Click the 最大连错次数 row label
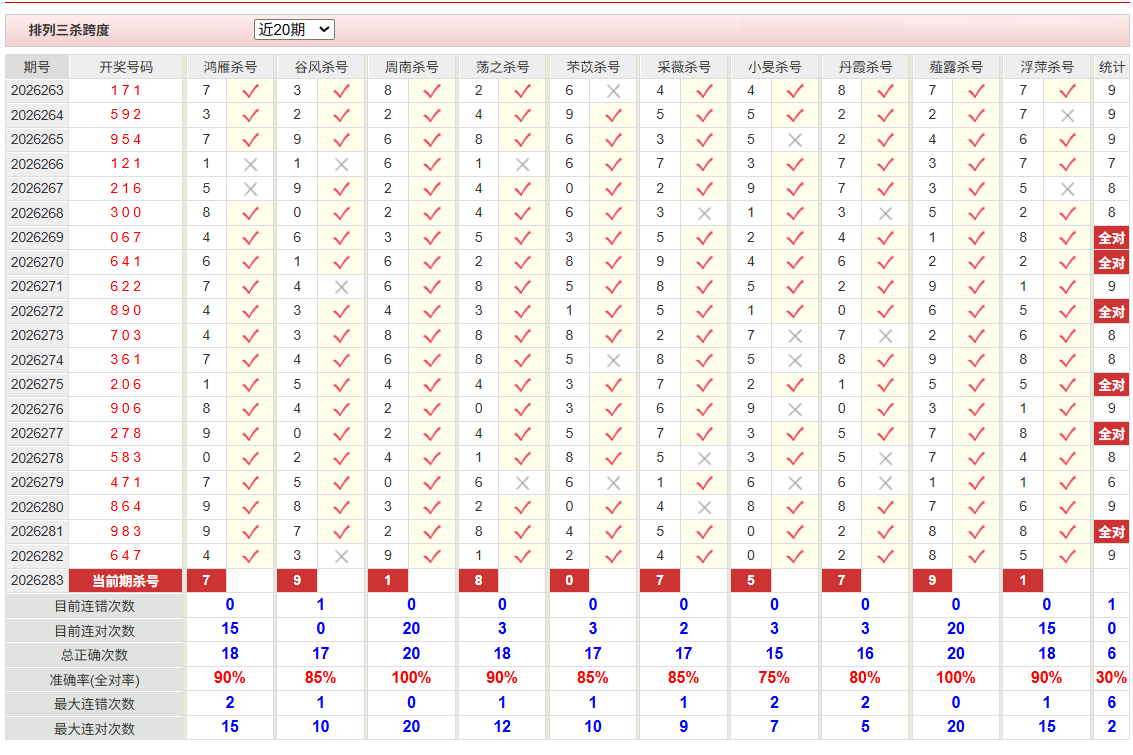Viewport: 1133px width, 755px height. (x=94, y=704)
